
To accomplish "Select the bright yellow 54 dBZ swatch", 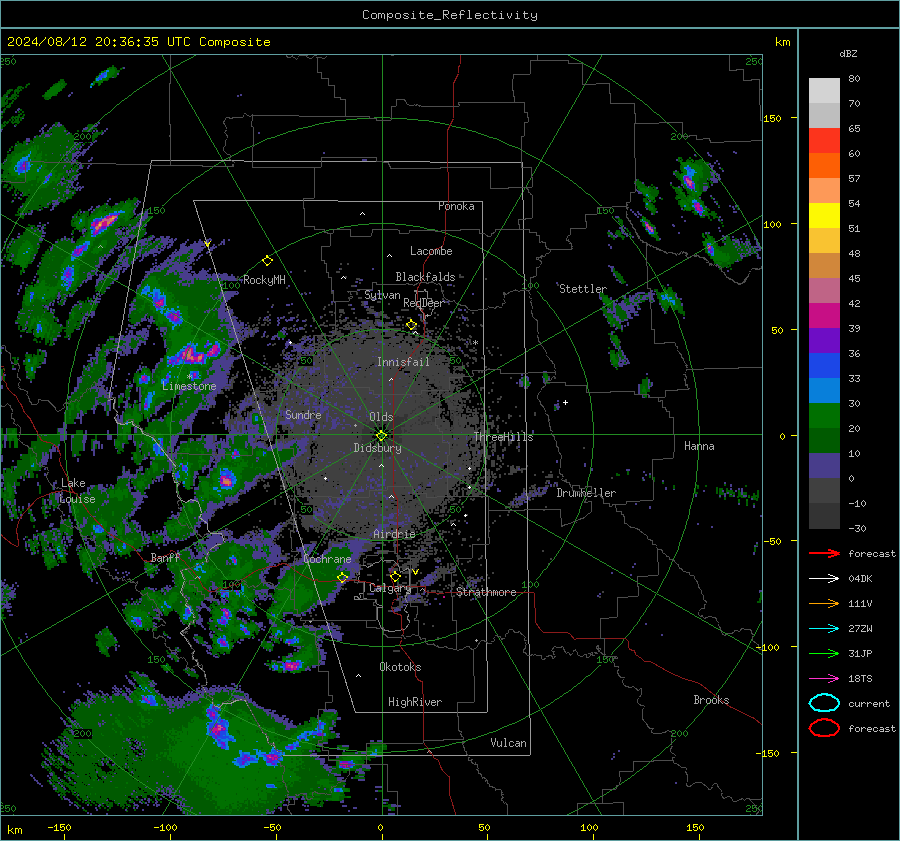I will (824, 216).
